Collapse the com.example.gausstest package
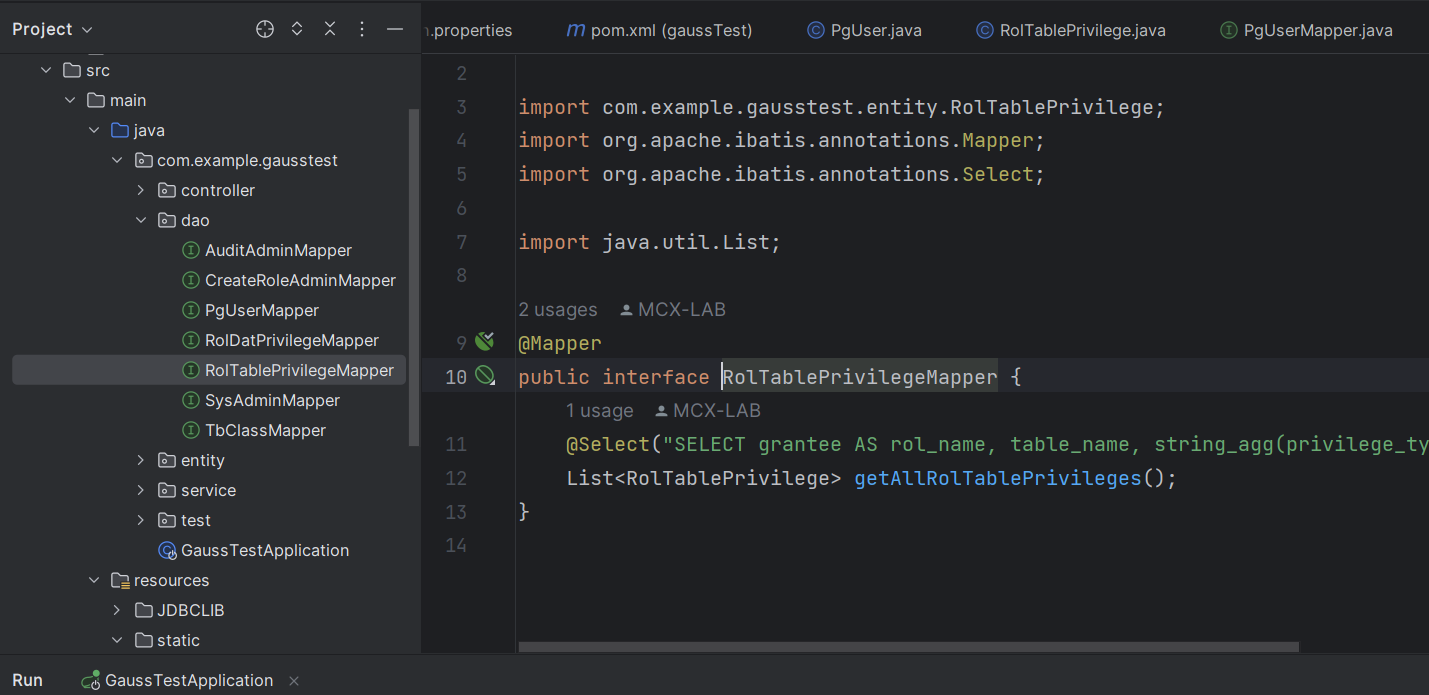Image resolution: width=1429 pixels, height=695 pixels. click(118, 160)
